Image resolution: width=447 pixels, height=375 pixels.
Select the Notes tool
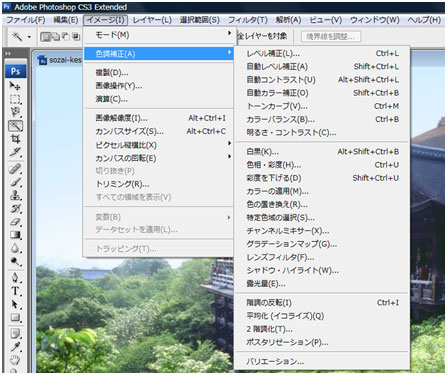tap(15, 334)
